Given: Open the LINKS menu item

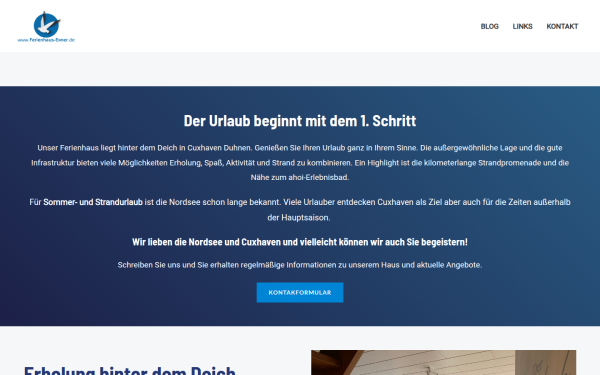Looking at the screenshot, I should [522, 26].
